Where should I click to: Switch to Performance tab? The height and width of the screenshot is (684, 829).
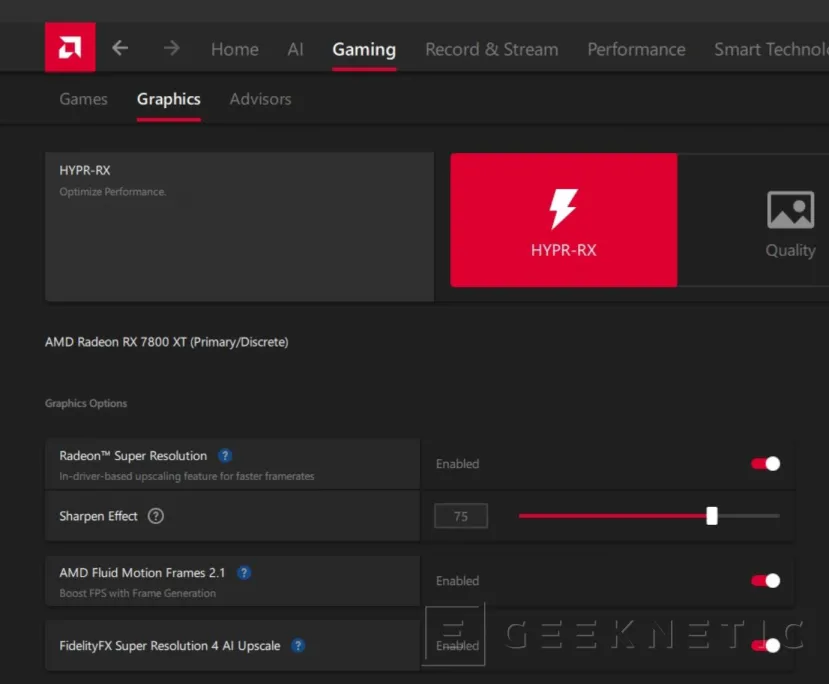(637, 49)
